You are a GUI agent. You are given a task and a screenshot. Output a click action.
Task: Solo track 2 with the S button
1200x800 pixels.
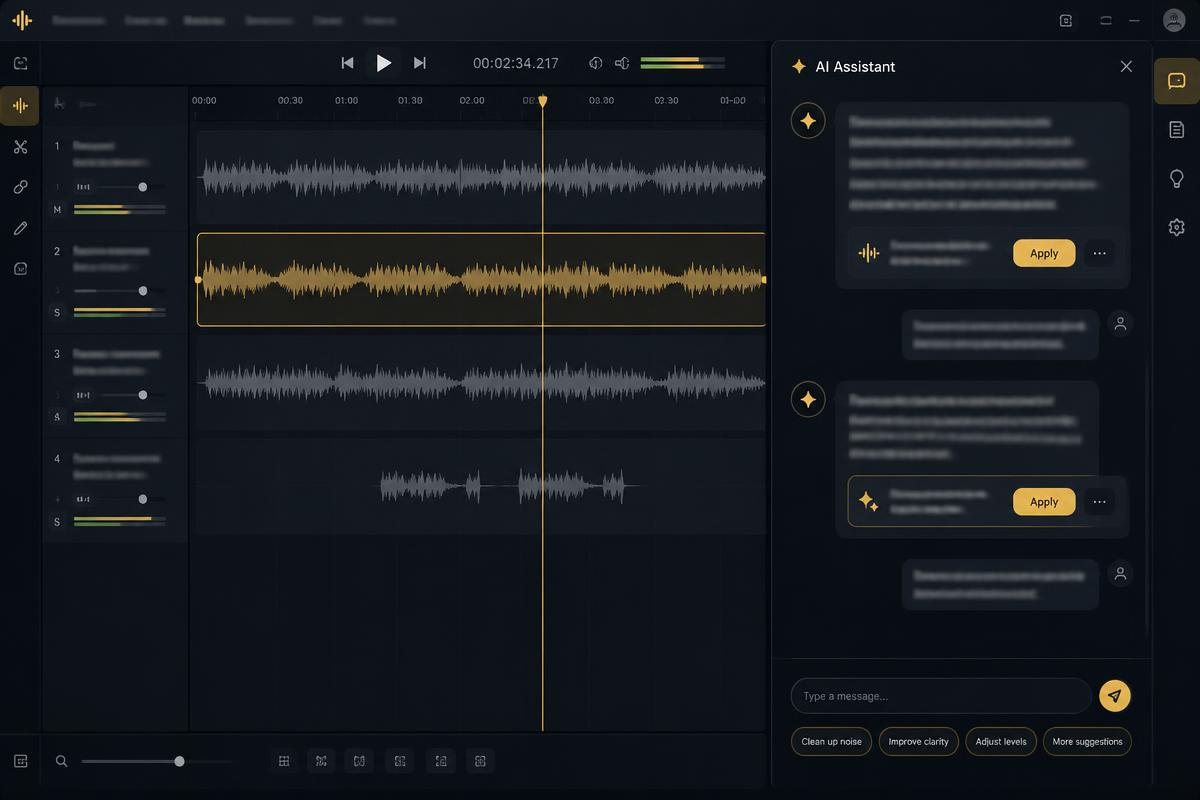pos(57,313)
